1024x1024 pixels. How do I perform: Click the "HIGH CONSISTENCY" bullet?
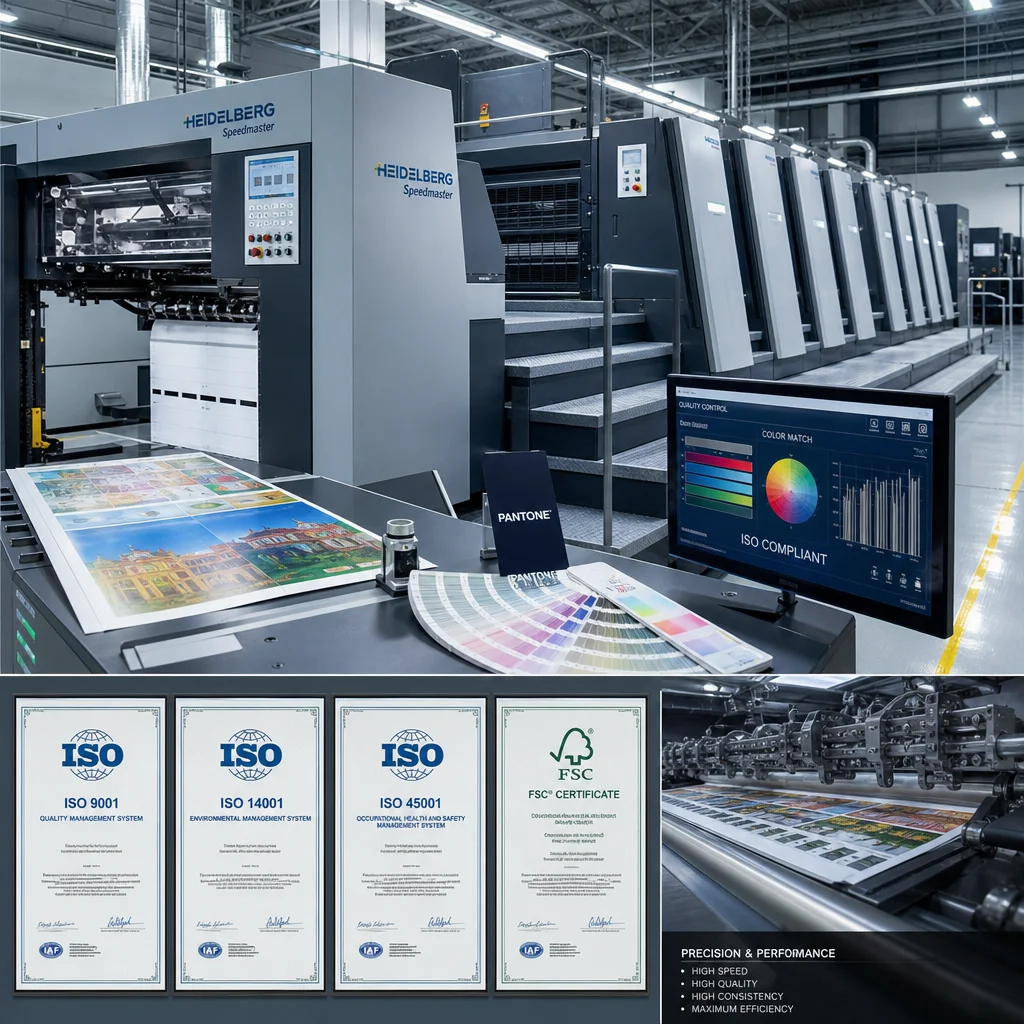737,997
